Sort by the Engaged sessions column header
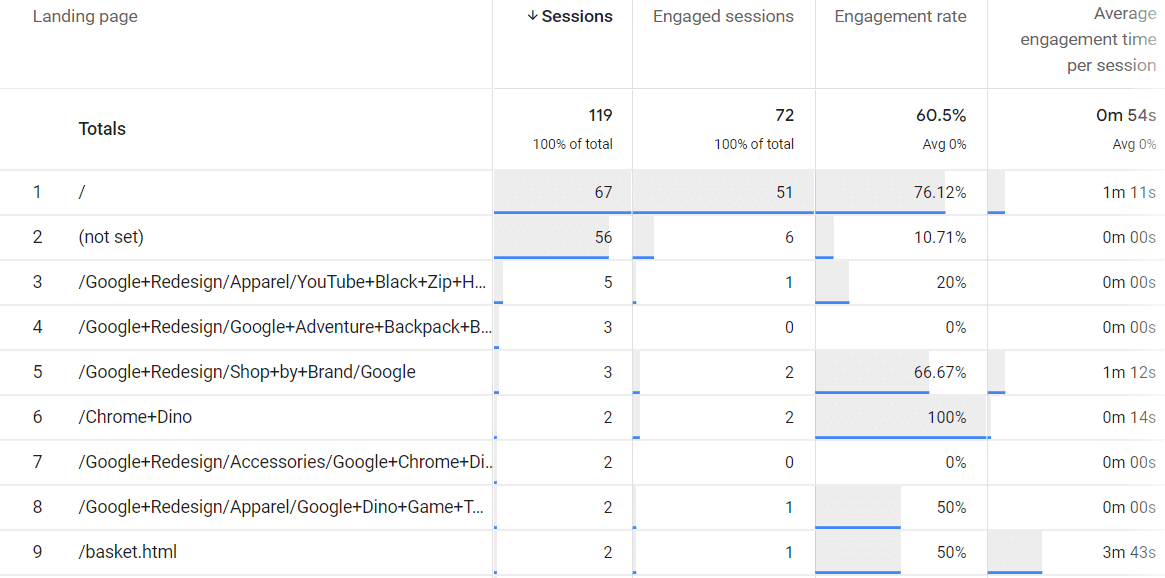1165x578 pixels. pyautogui.click(x=722, y=16)
